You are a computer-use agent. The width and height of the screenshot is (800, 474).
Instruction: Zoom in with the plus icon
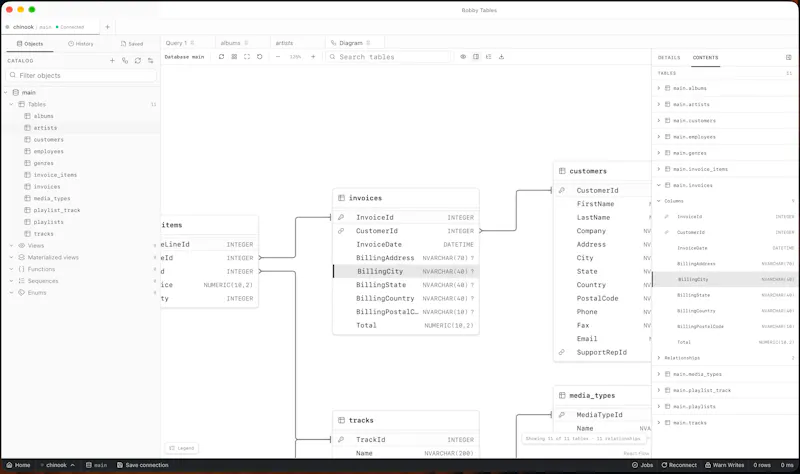pyautogui.click(x=313, y=57)
